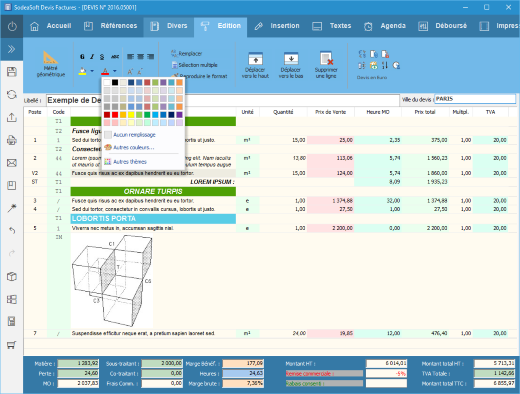Click the fill color bucket icon

click(x=82, y=71)
